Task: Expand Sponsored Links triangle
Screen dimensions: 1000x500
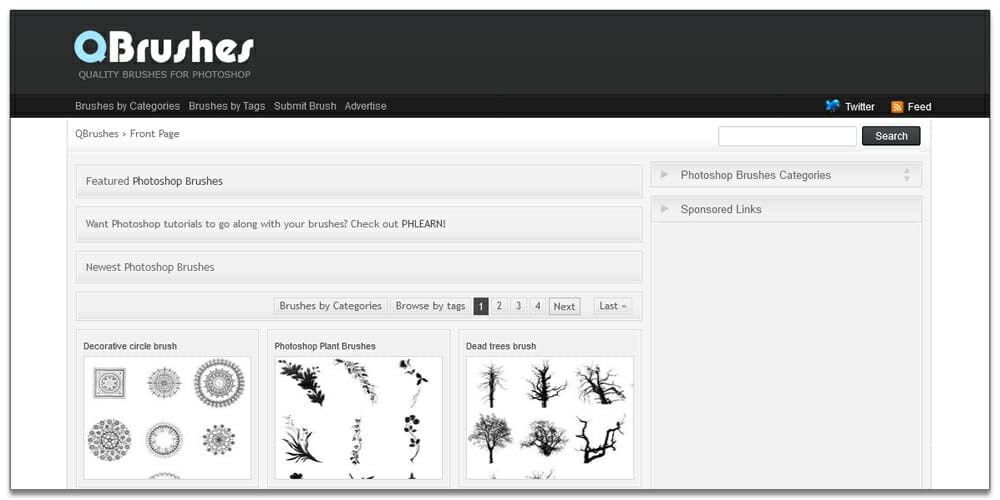Action: coord(665,209)
